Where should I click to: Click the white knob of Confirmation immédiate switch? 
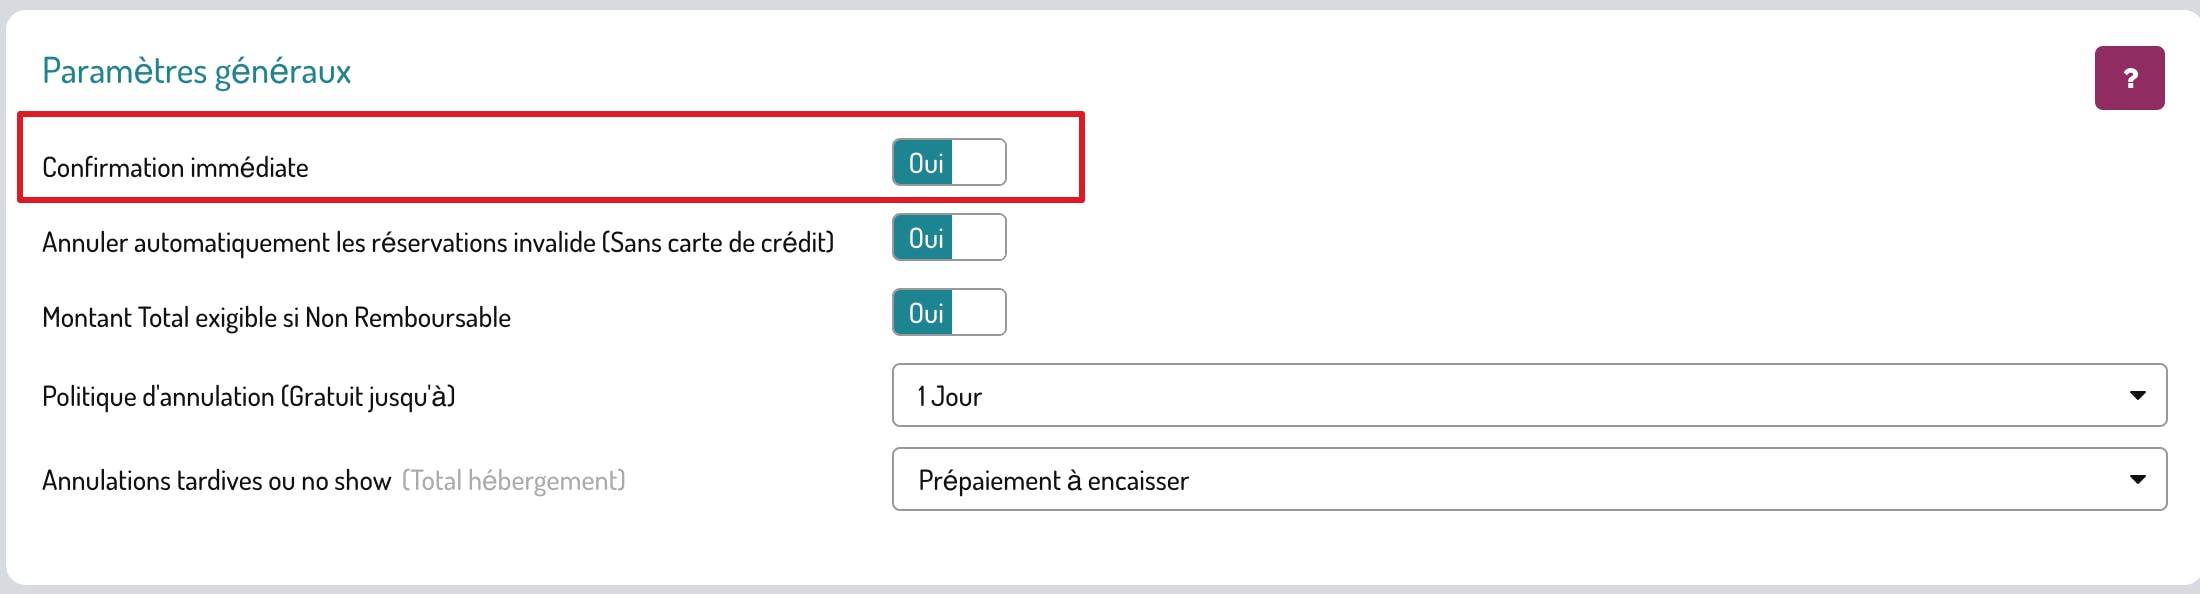click(x=978, y=163)
